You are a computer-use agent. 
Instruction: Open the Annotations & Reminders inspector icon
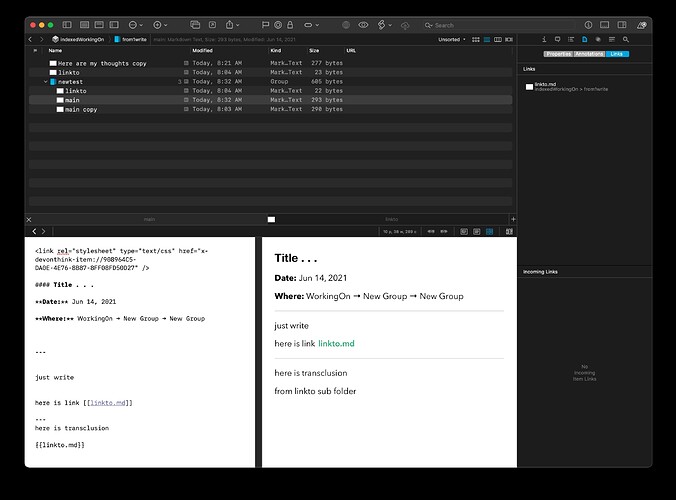557,39
